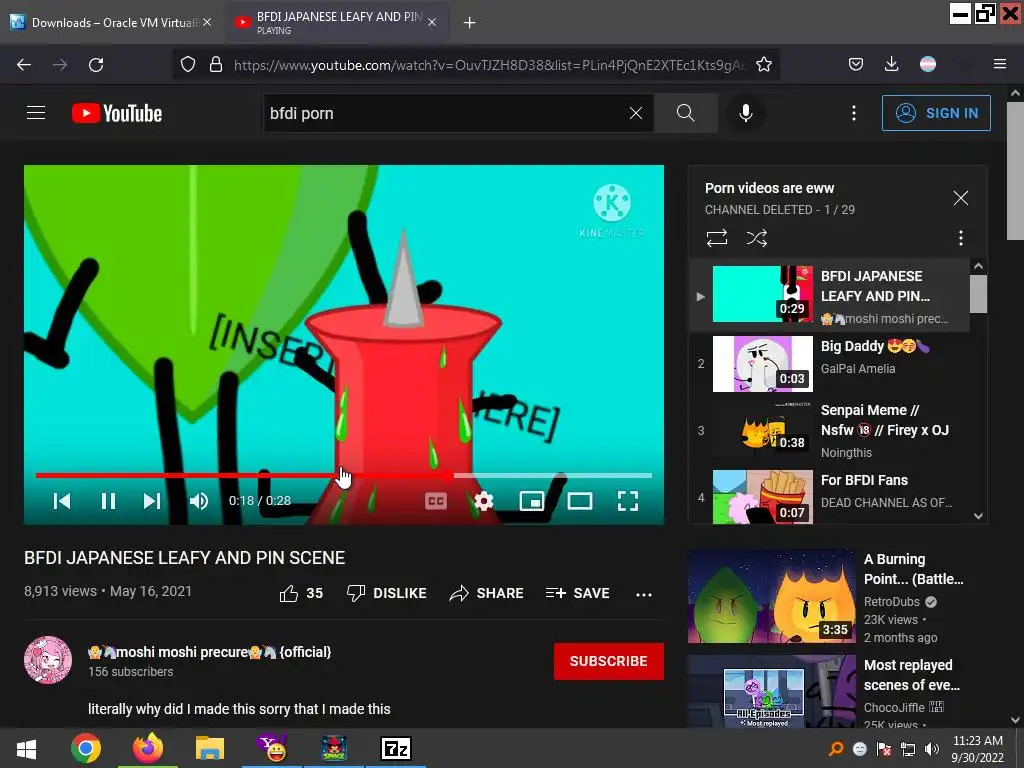Seek on the red video progress bar

[x=344, y=475]
